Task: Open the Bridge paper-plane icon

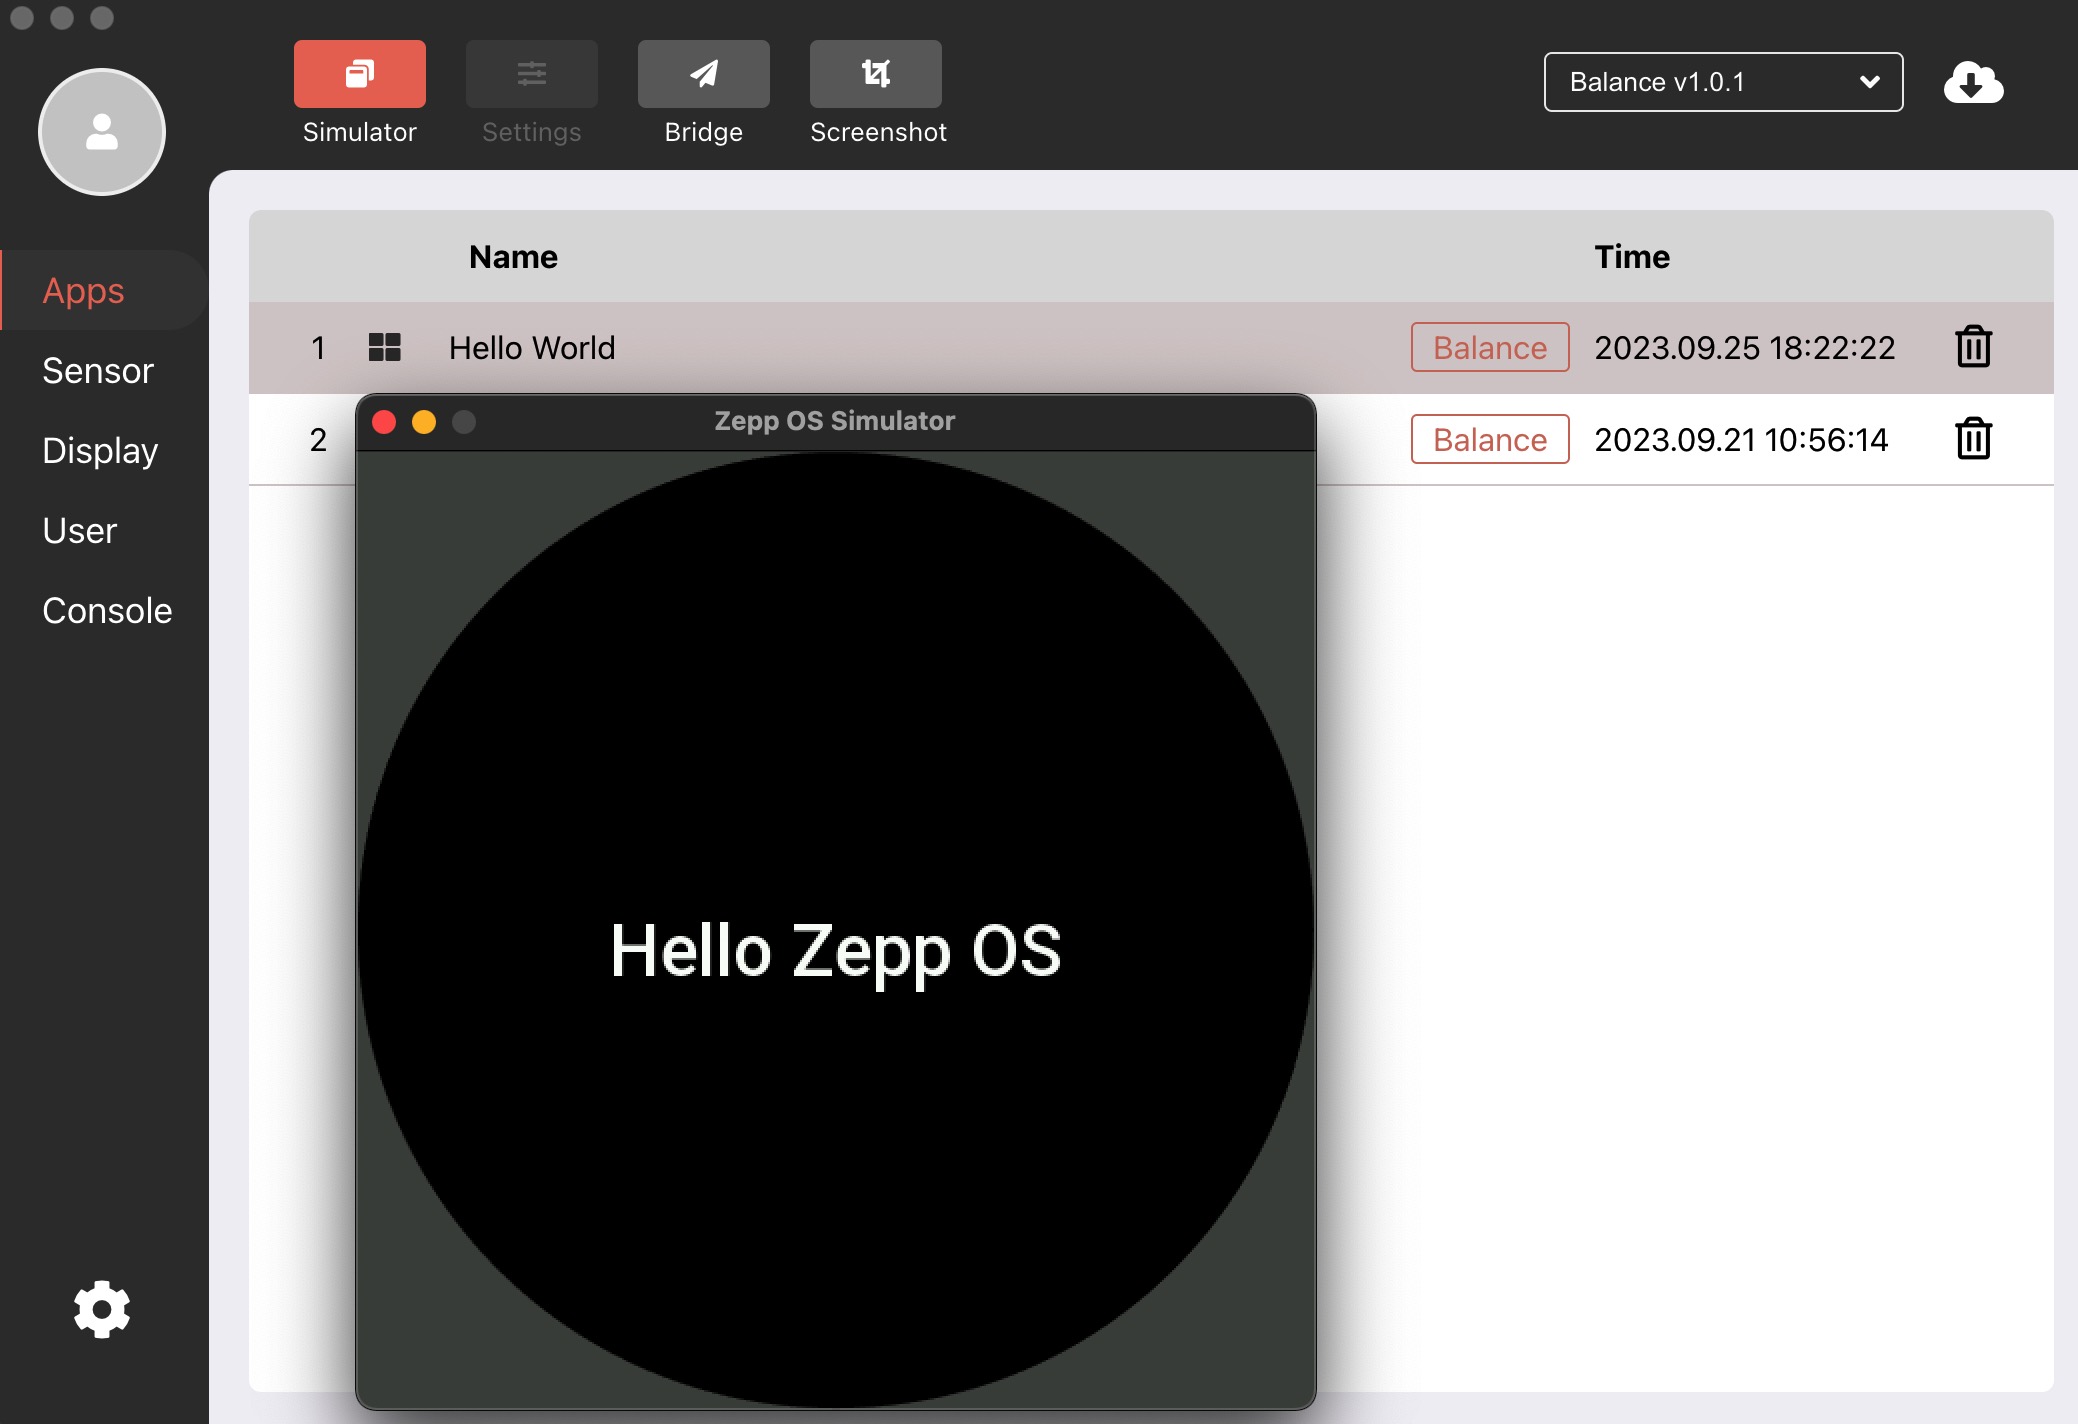Action: pos(703,74)
